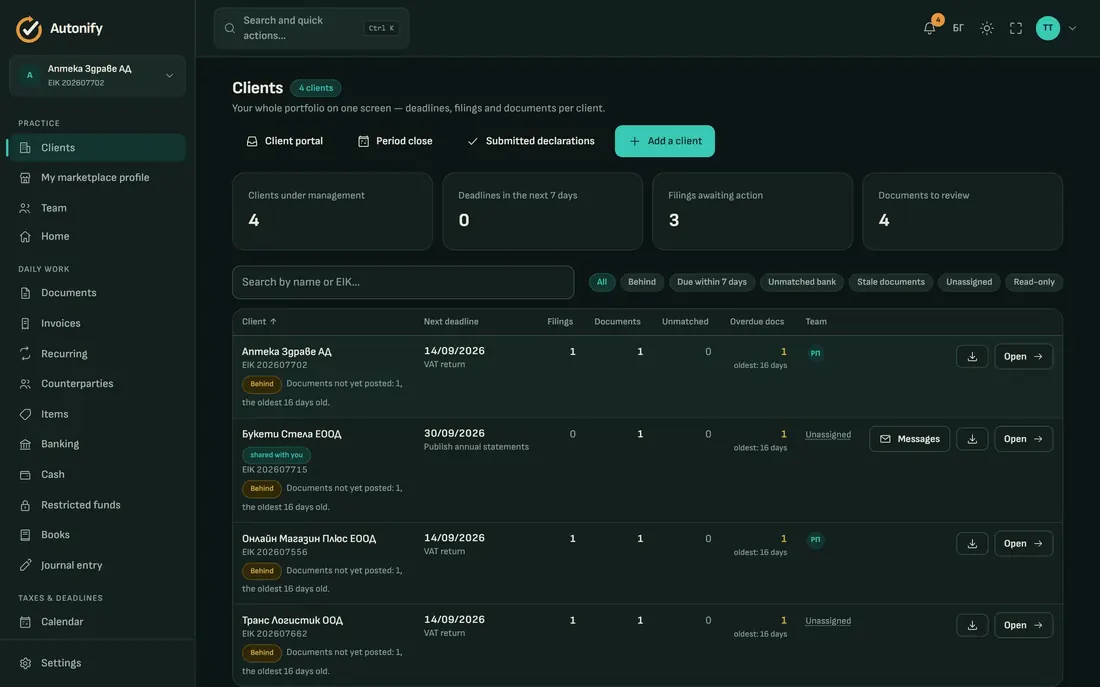1100x687 pixels.
Task: Open Clients in the sidebar
Action: point(98,147)
